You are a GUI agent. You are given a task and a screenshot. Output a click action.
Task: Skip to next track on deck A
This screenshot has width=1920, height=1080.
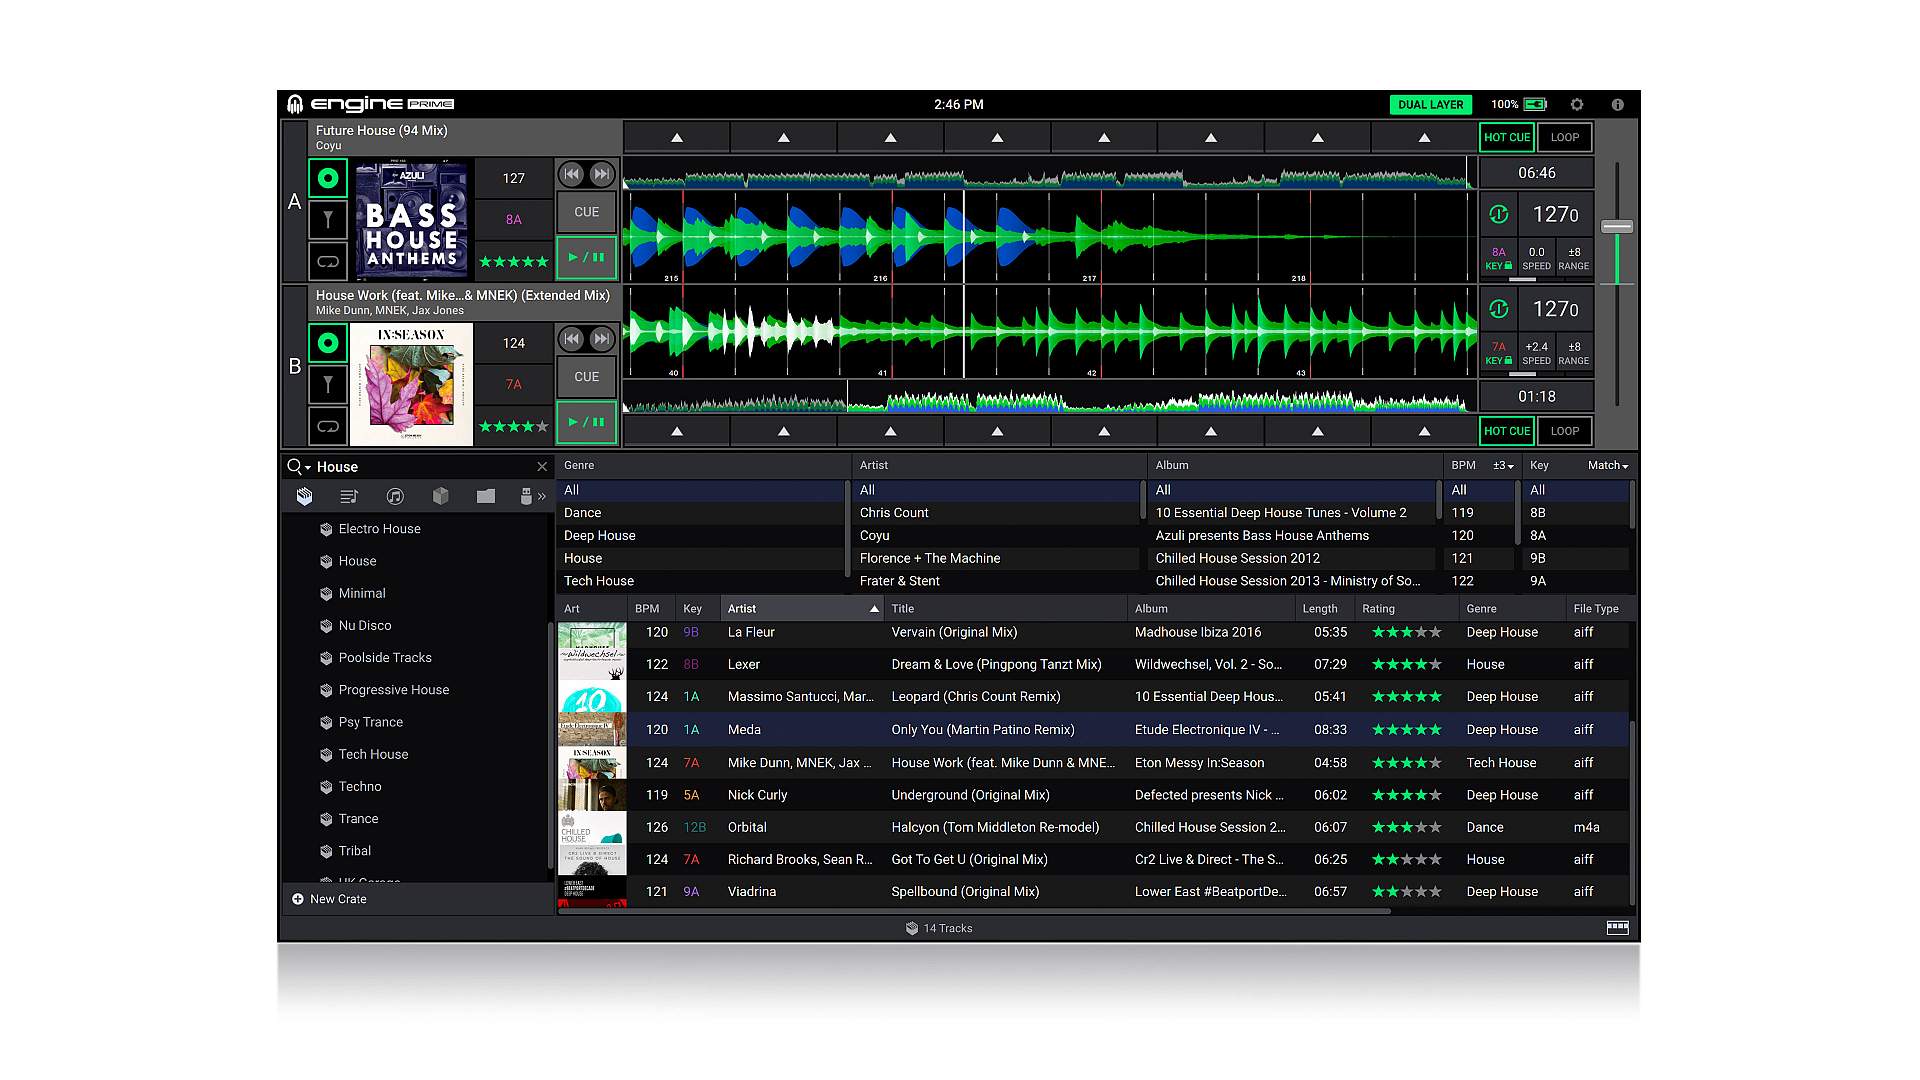pos(602,174)
